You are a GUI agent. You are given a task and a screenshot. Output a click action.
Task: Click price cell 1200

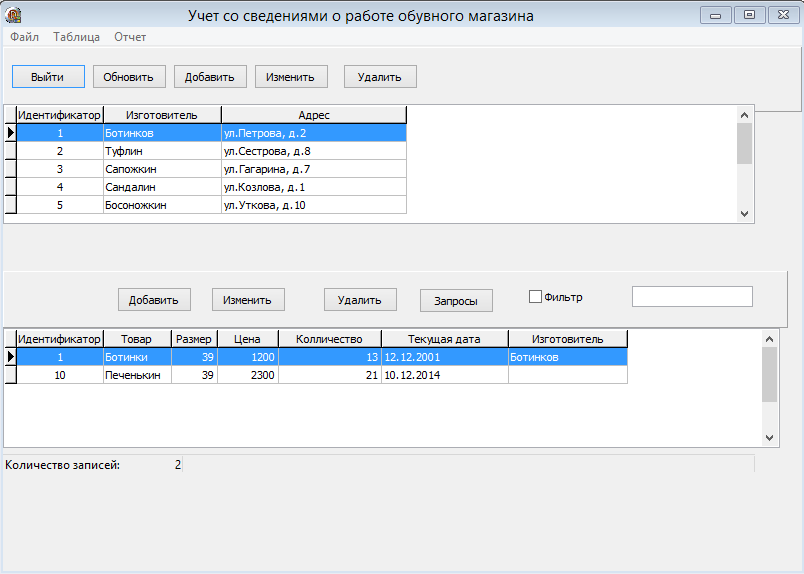coord(248,358)
